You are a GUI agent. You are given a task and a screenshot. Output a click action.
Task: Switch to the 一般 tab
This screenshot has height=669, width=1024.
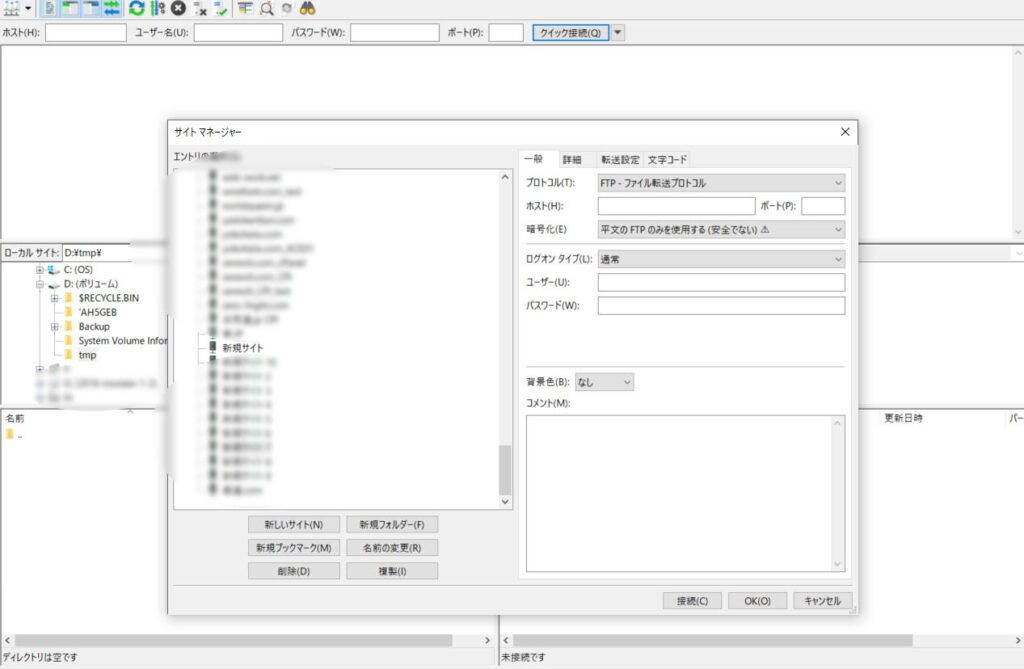tap(534, 159)
